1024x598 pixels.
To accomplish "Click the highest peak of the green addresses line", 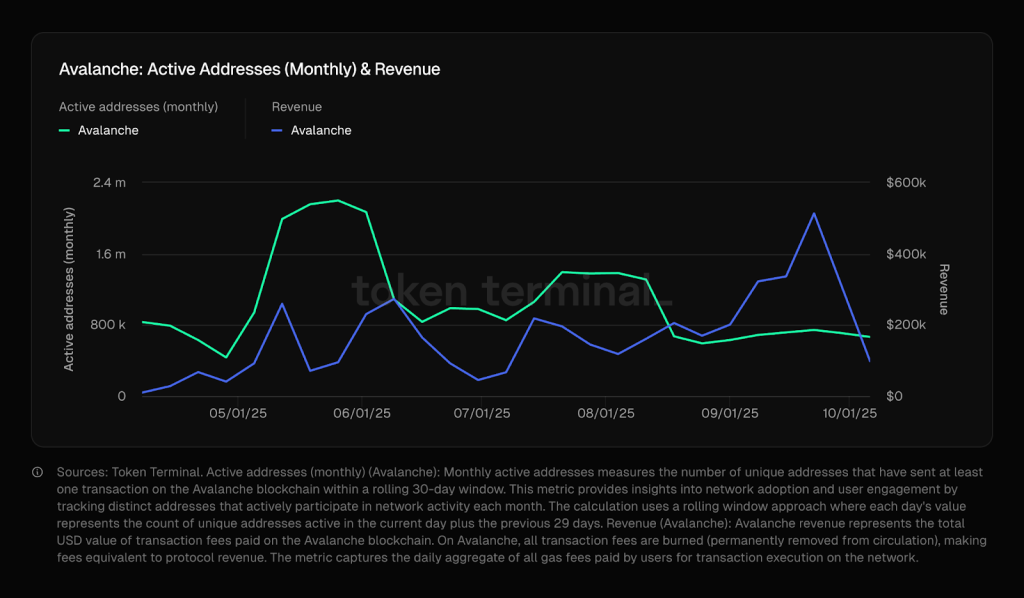I will pos(339,201).
